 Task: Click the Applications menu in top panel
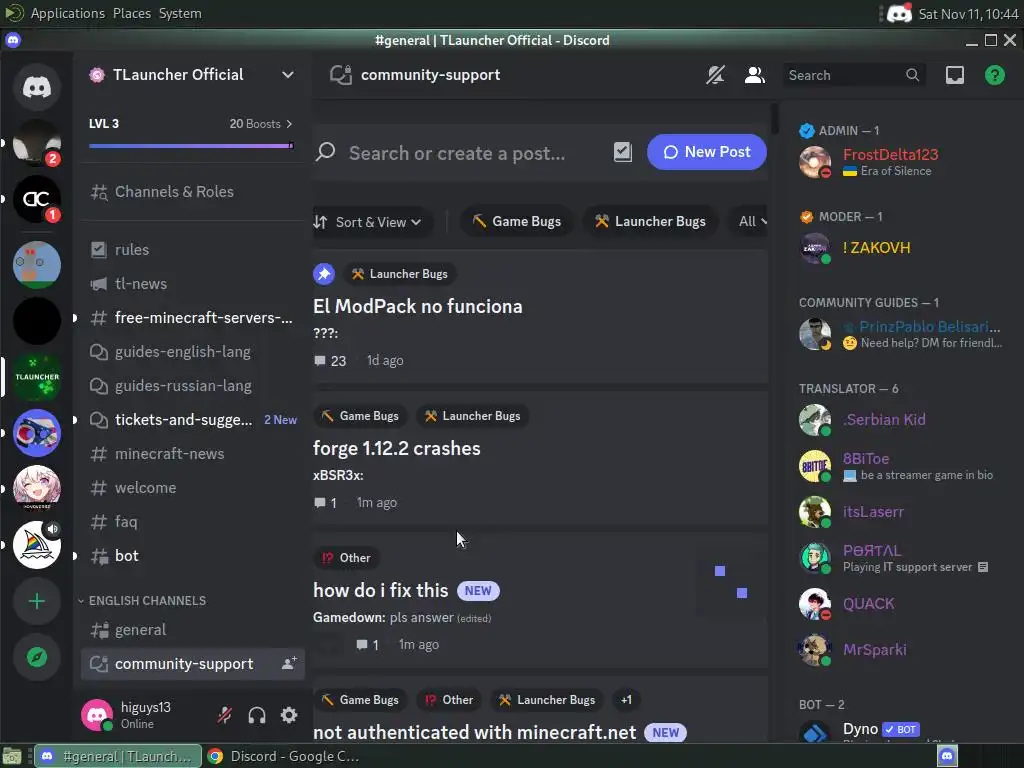[x=67, y=13]
